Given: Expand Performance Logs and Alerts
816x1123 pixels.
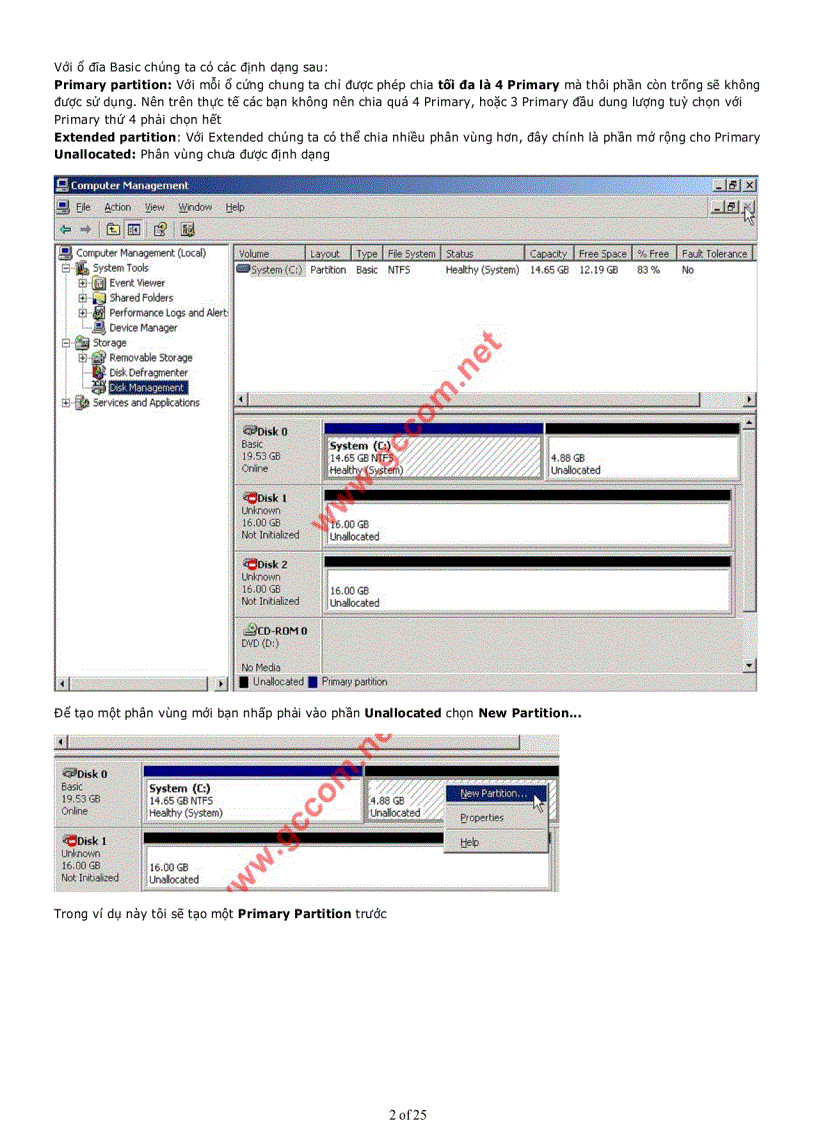Looking at the screenshot, I should (83, 312).
